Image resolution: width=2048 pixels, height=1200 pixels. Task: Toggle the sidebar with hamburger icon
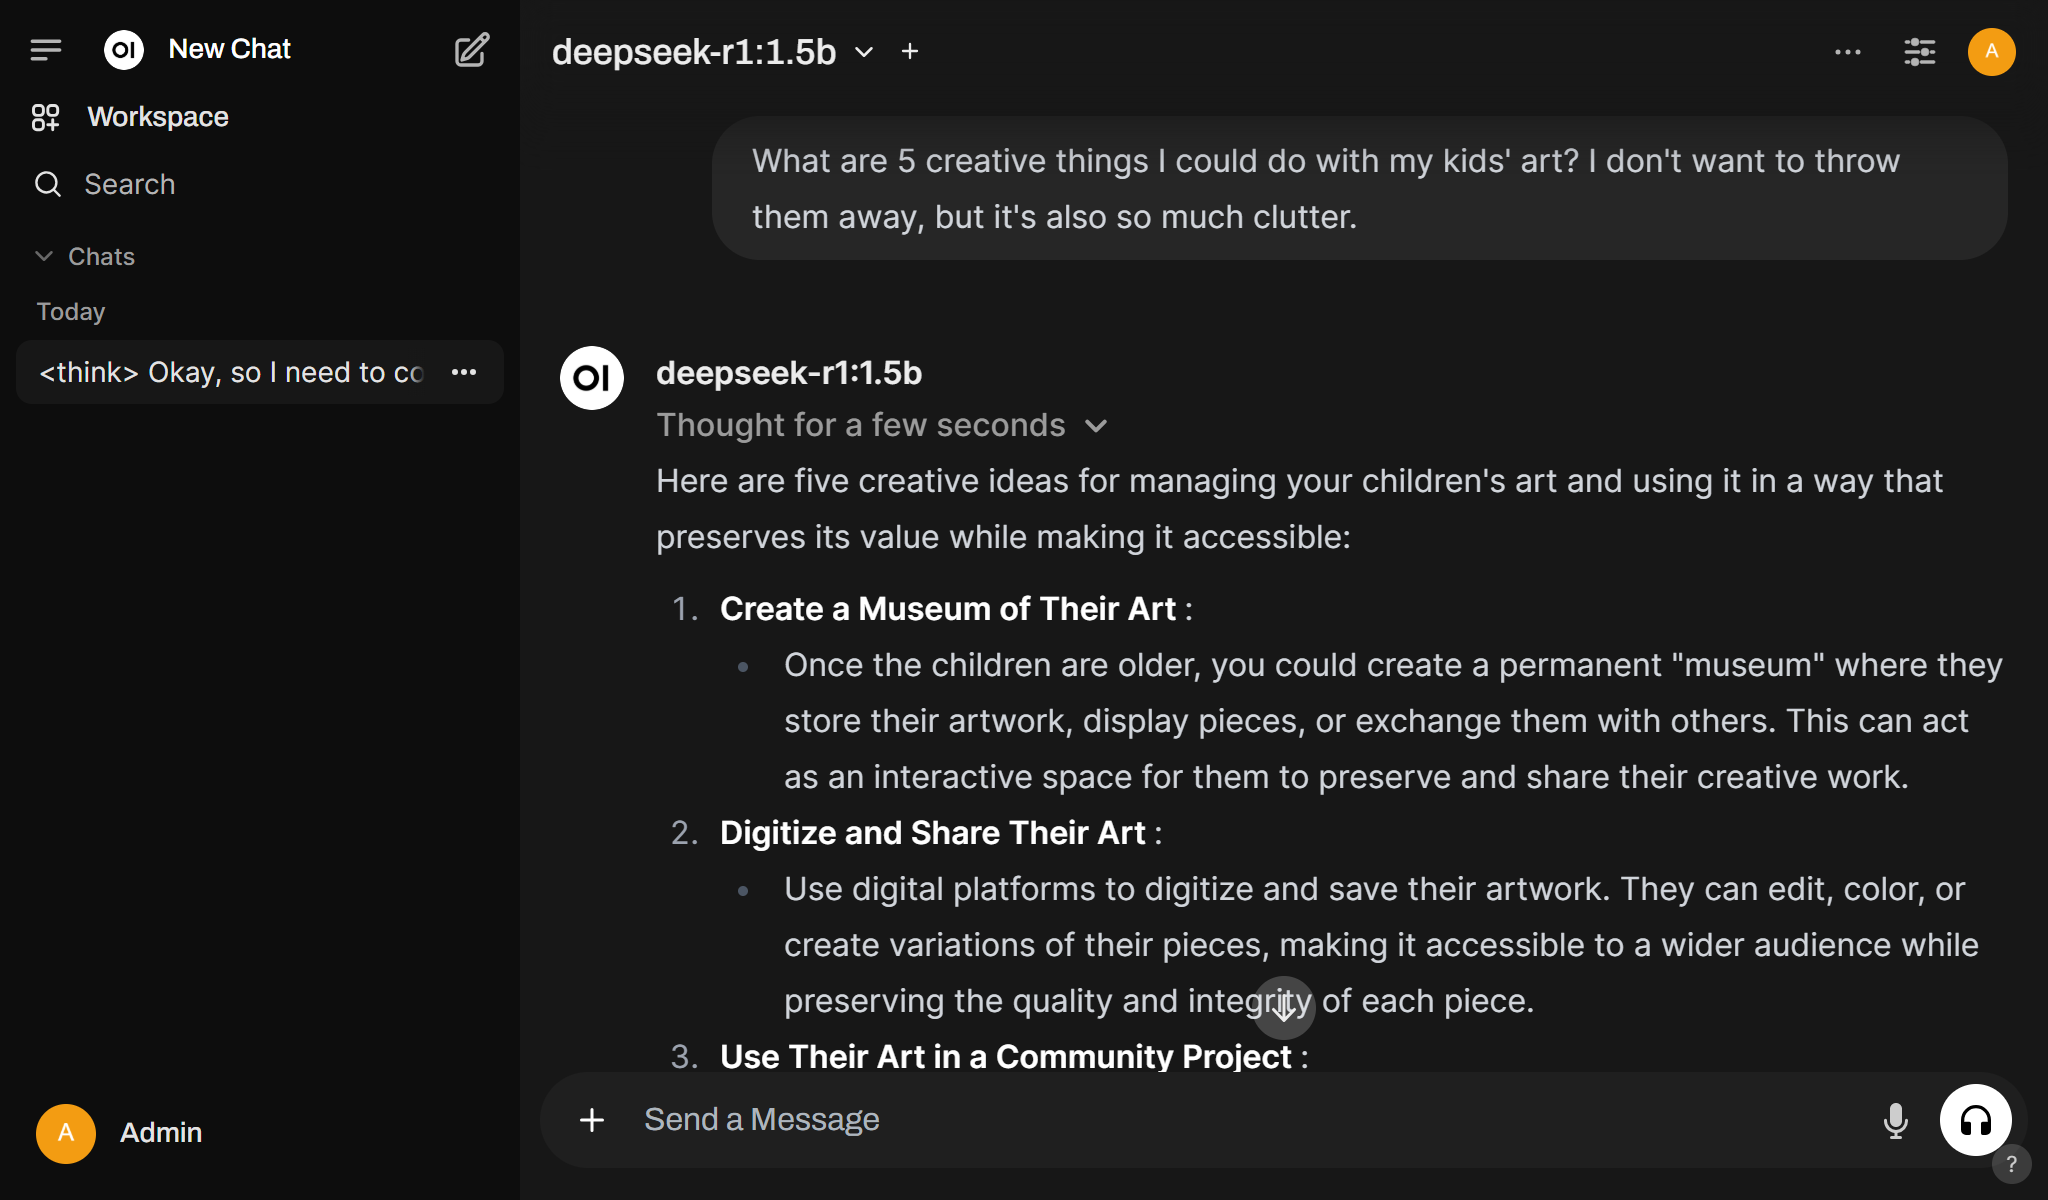(46, 50)
